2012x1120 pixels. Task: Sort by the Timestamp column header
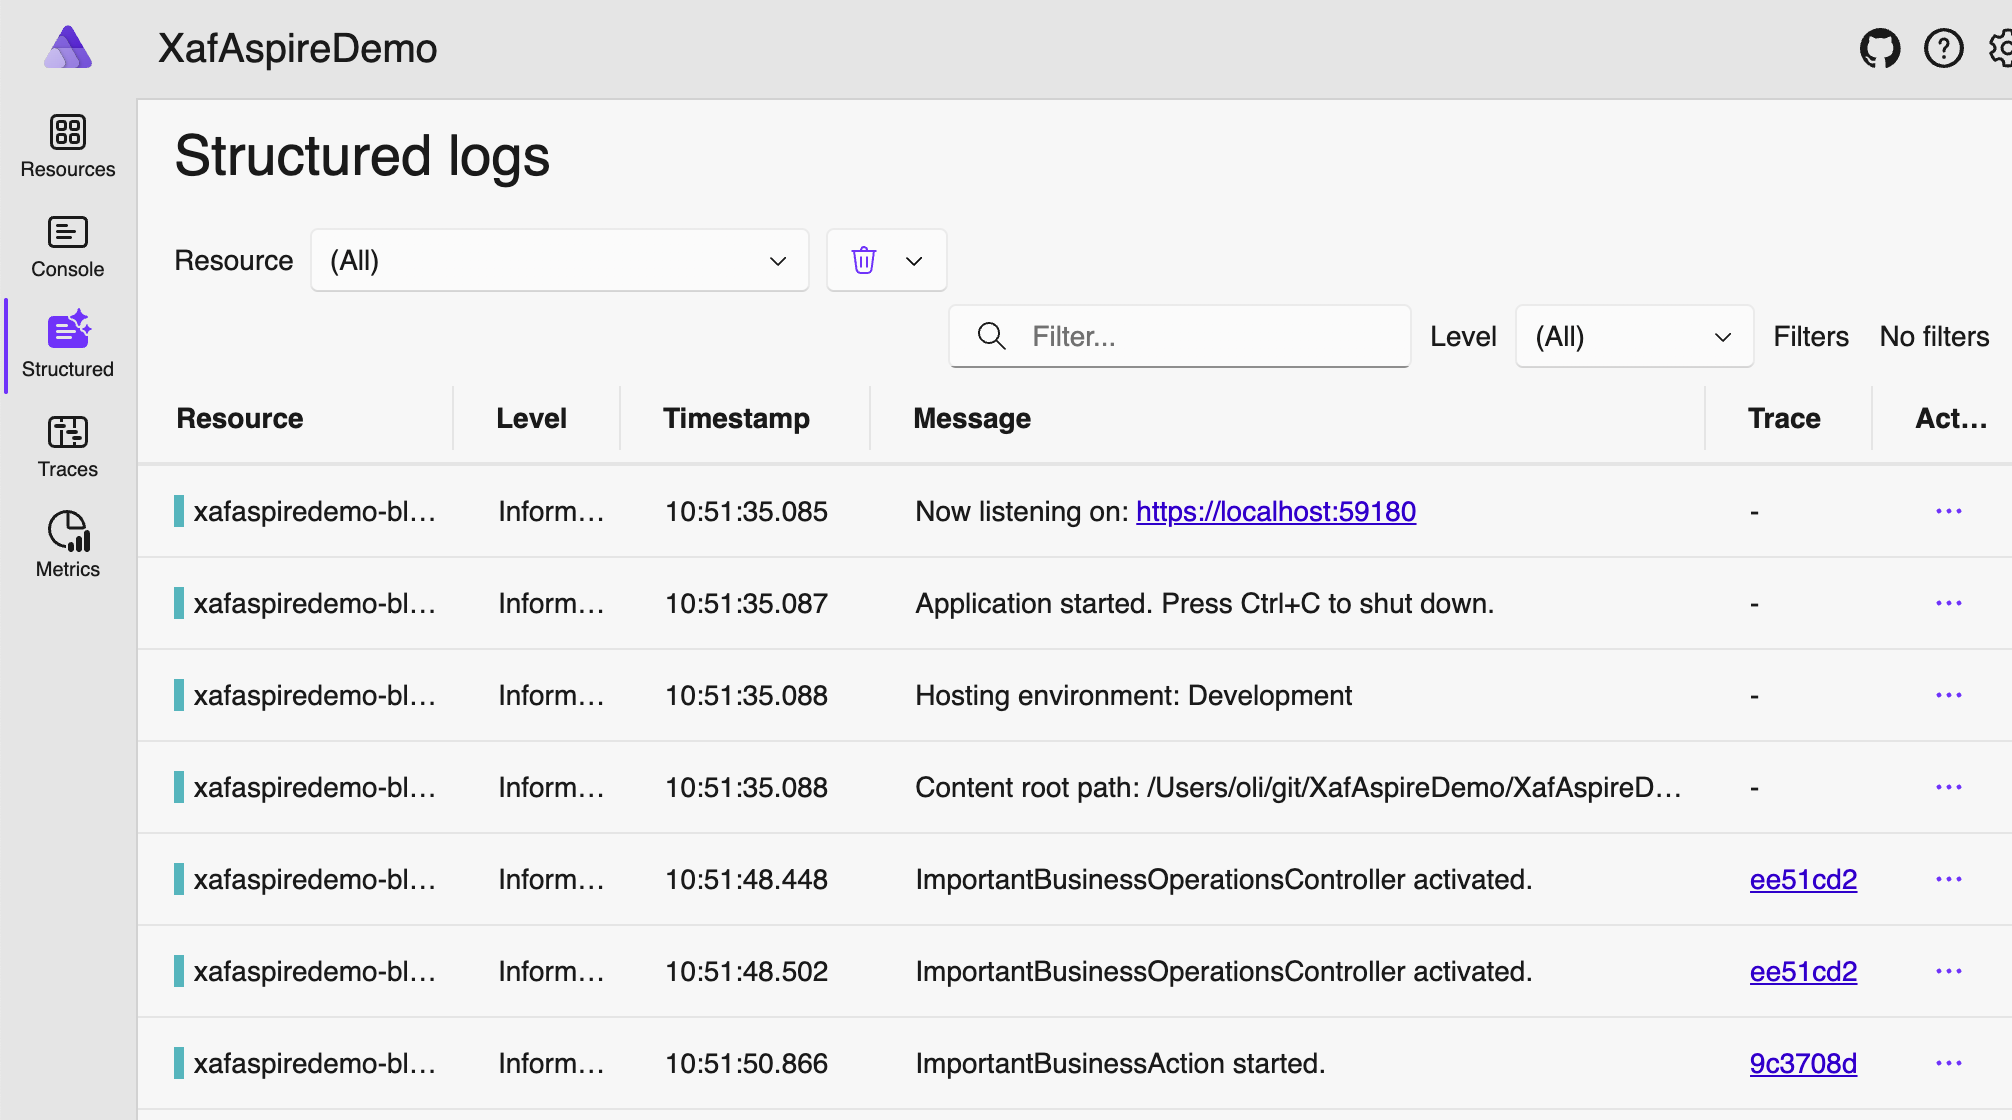(x=736, y=418)
